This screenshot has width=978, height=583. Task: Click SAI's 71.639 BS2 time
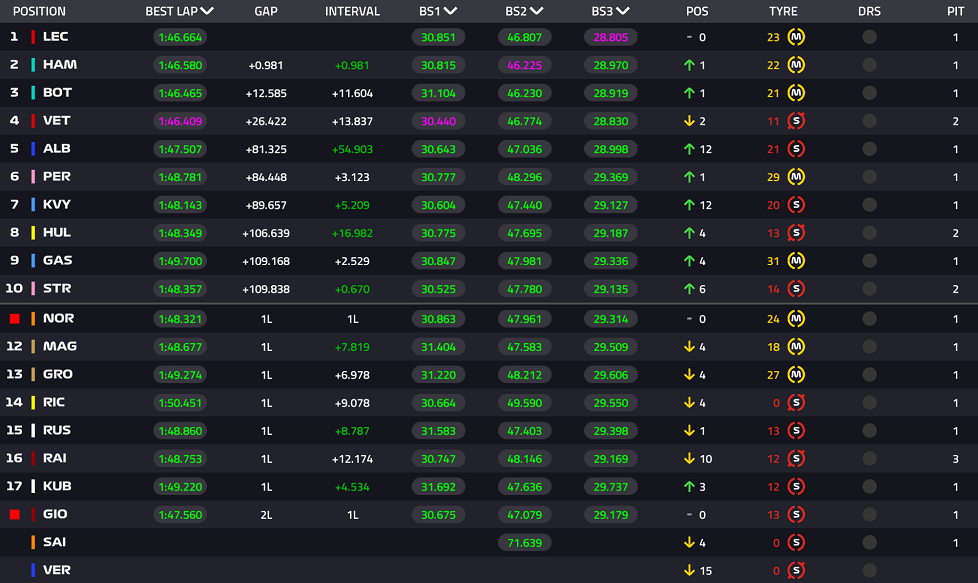525,542
